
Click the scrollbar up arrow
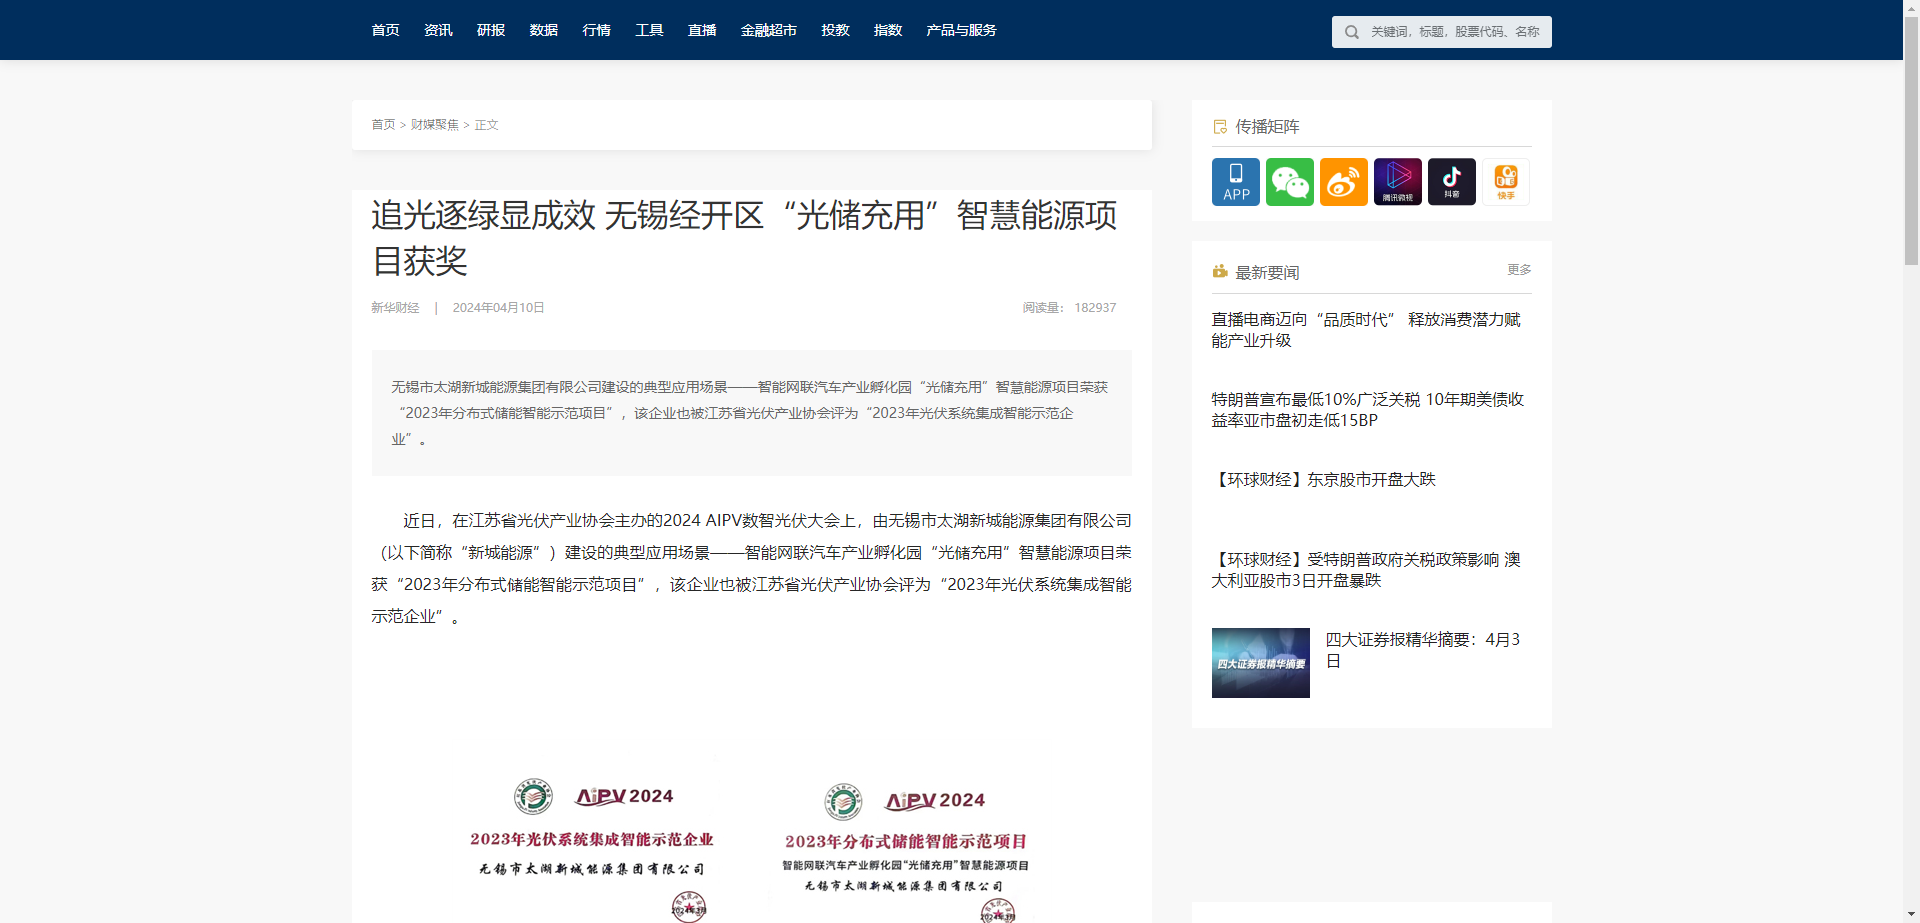click(1911, 7)
